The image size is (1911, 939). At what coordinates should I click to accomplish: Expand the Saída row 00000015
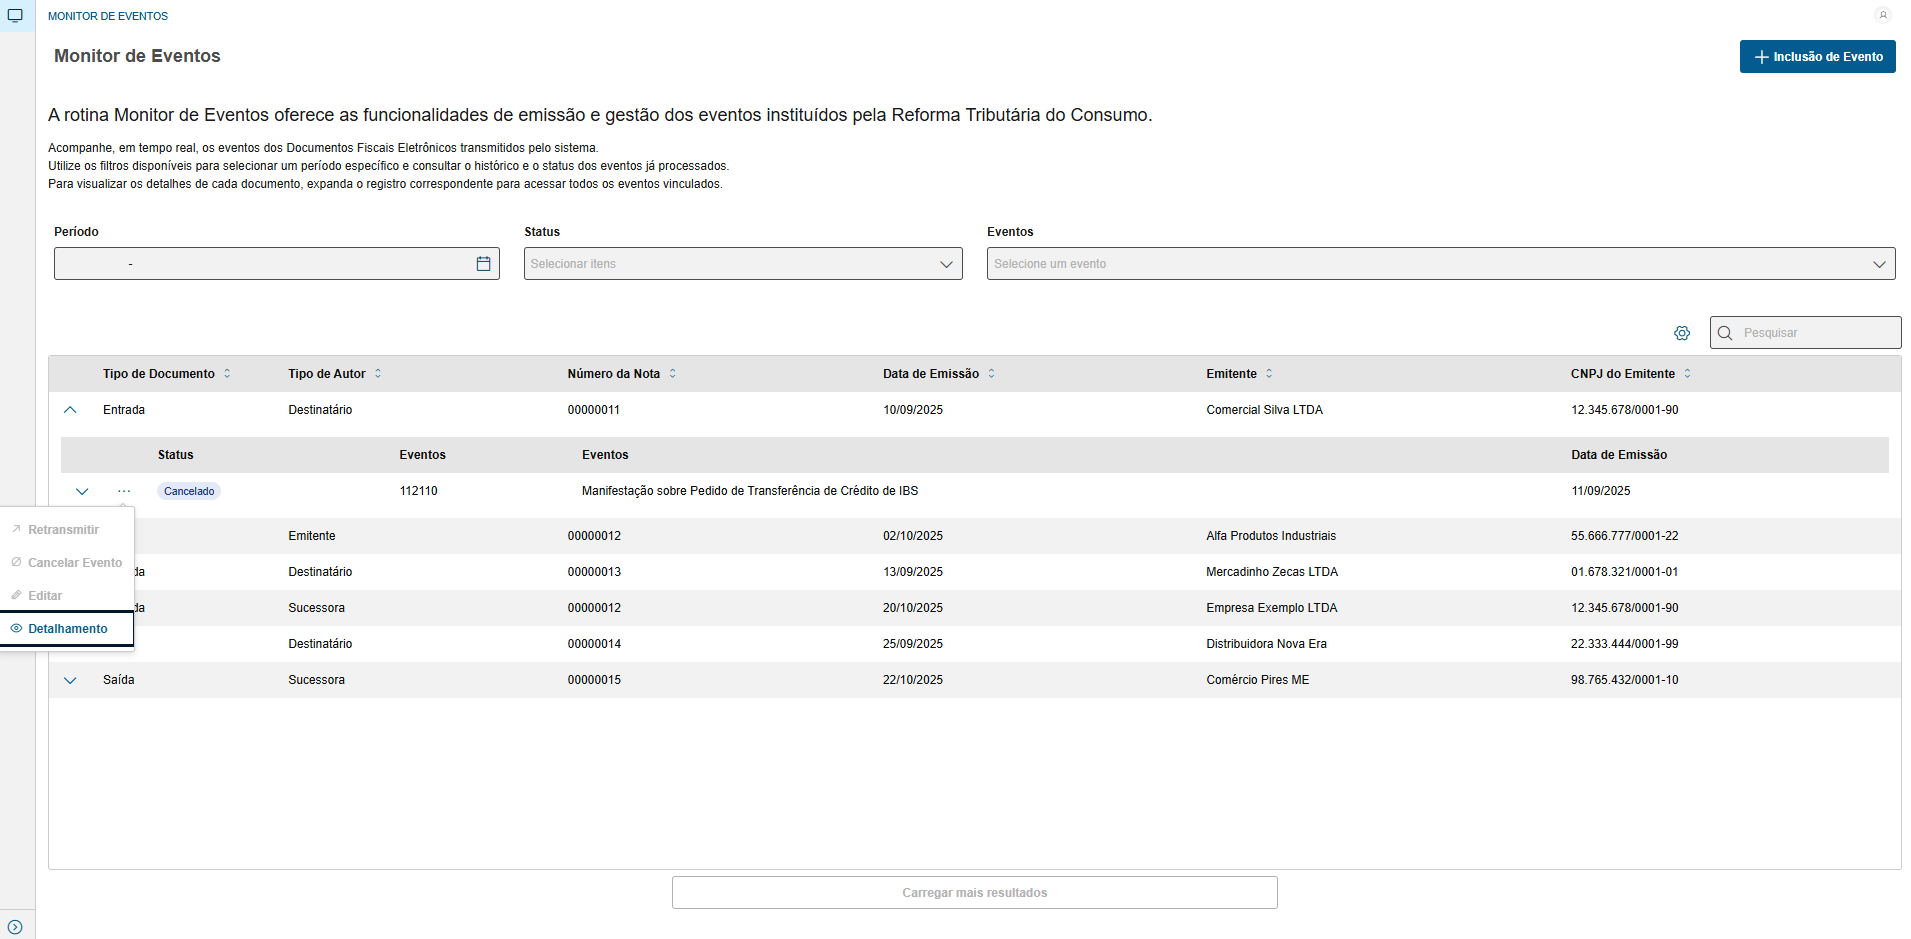click(70, 680)
